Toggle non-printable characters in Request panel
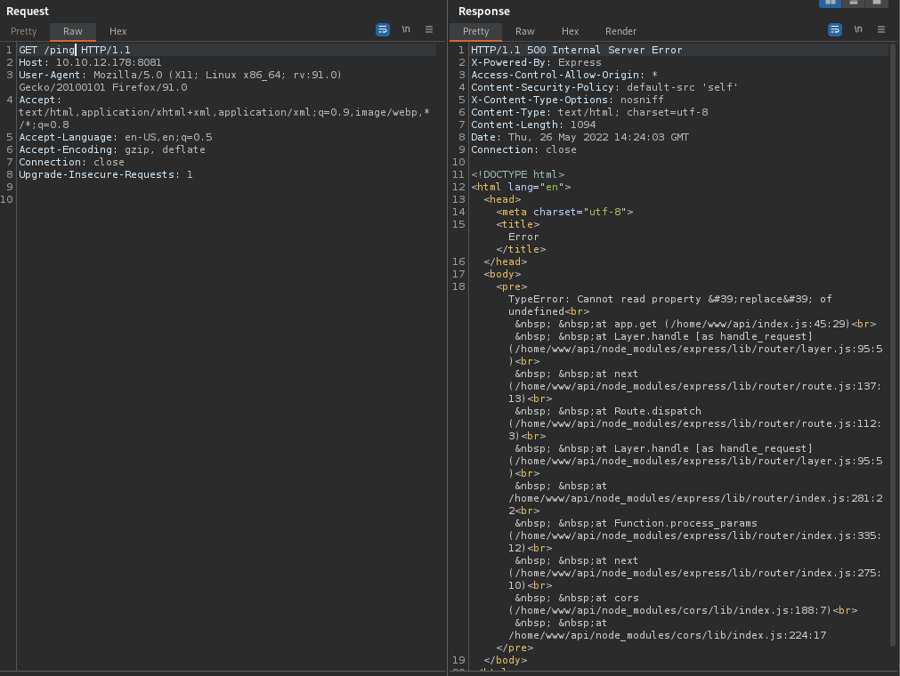 pos(406,30)
